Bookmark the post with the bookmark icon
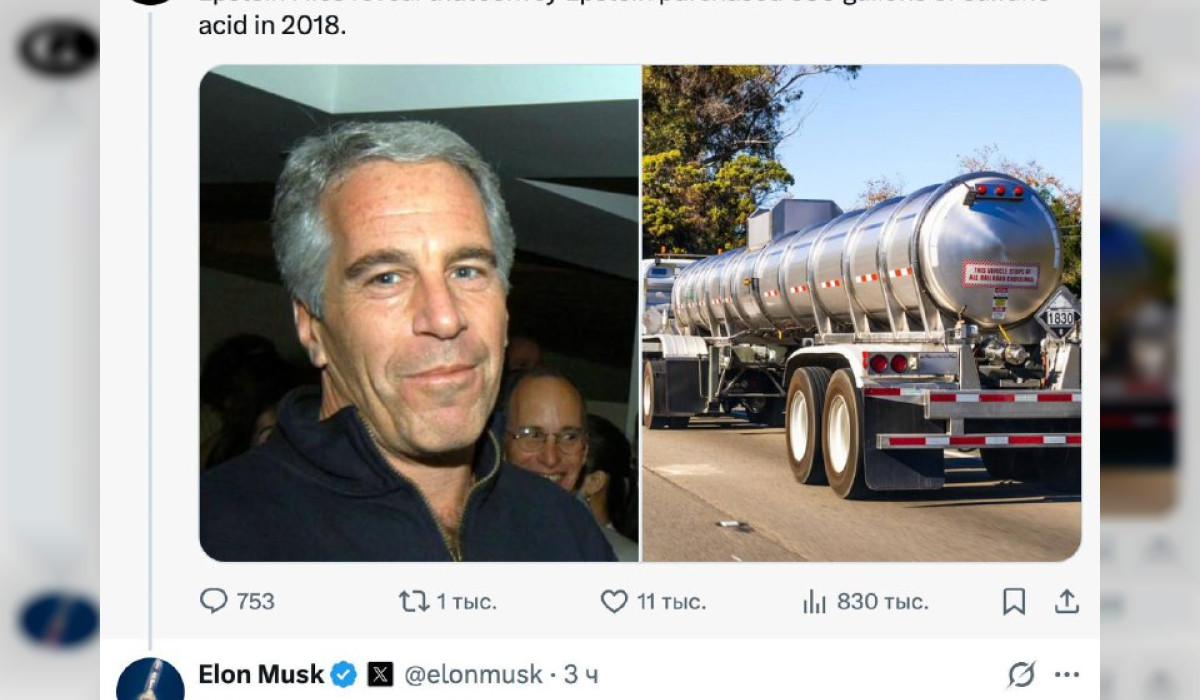The height and width of the screenshot is (700, 1200). pyautogui.click(x=1013, y=601)
